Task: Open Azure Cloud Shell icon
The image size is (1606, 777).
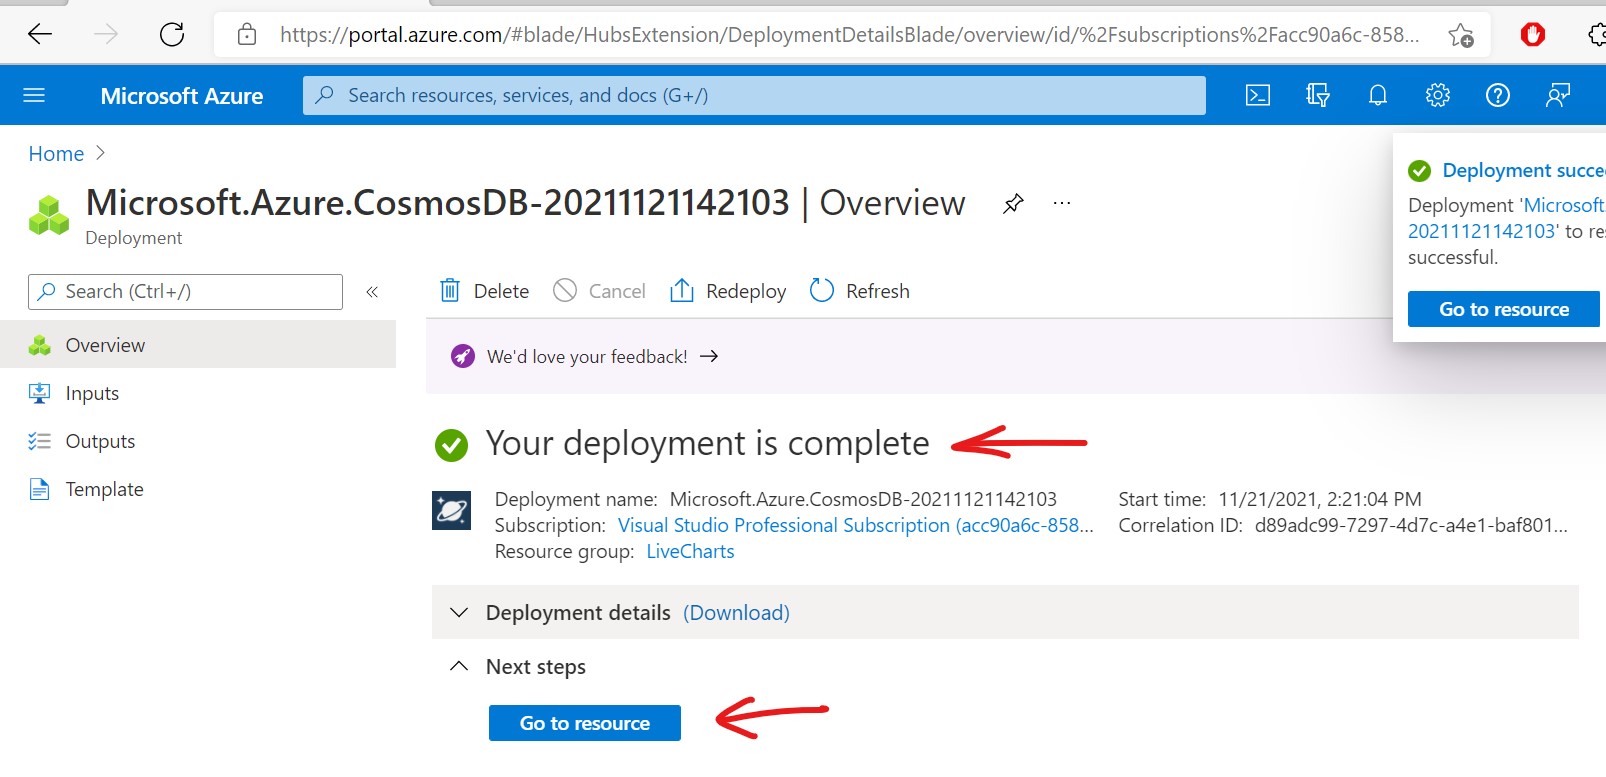Action: click(x=1258, y=95)
